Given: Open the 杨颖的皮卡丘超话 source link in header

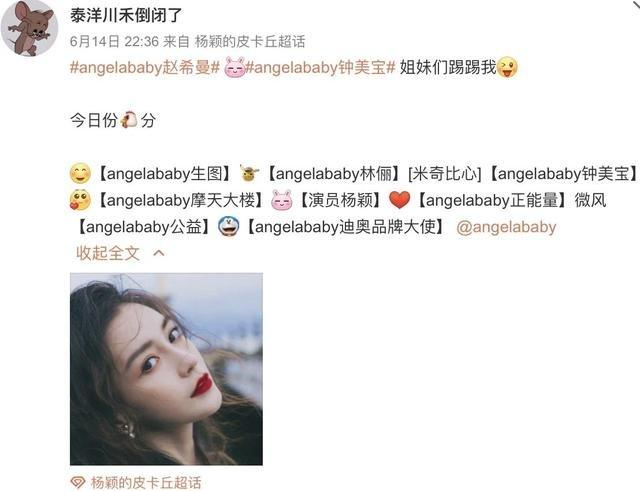Looking at the screenshot, I should tap(250, 41).
